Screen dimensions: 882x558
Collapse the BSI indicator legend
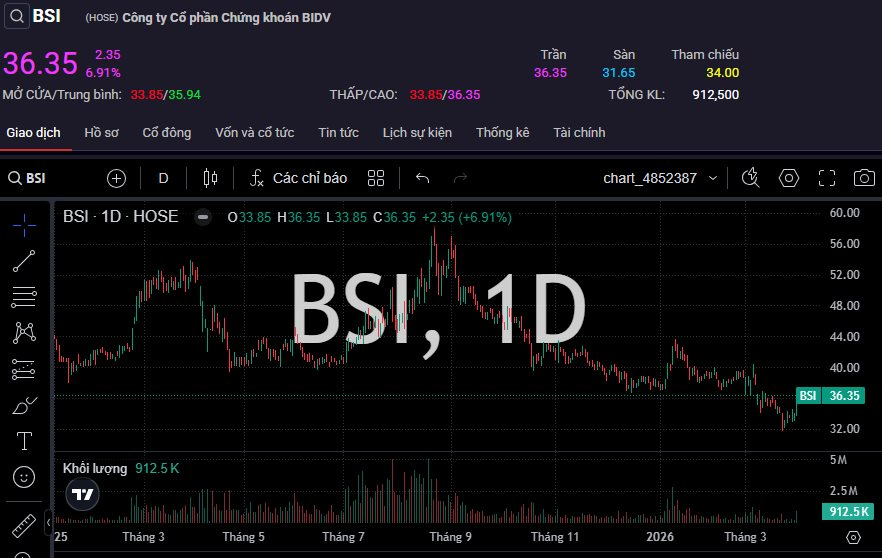203,216
